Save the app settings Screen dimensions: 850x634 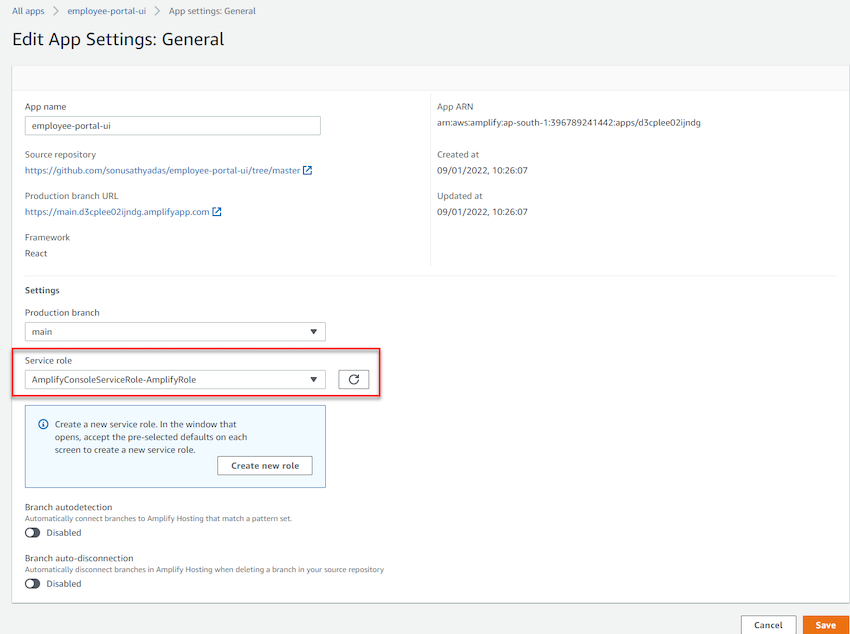tap(826, 625)
